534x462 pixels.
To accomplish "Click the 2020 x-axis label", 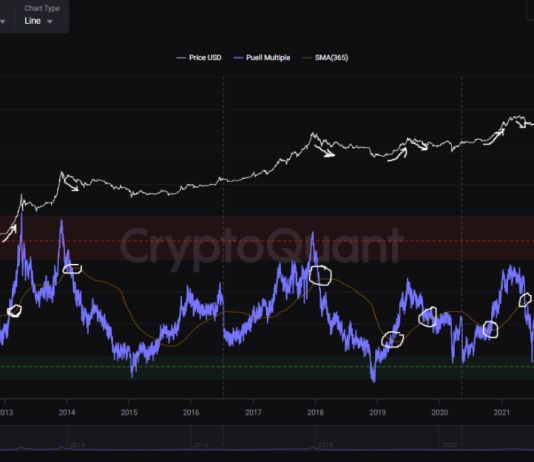I will (x=440, y=412).
